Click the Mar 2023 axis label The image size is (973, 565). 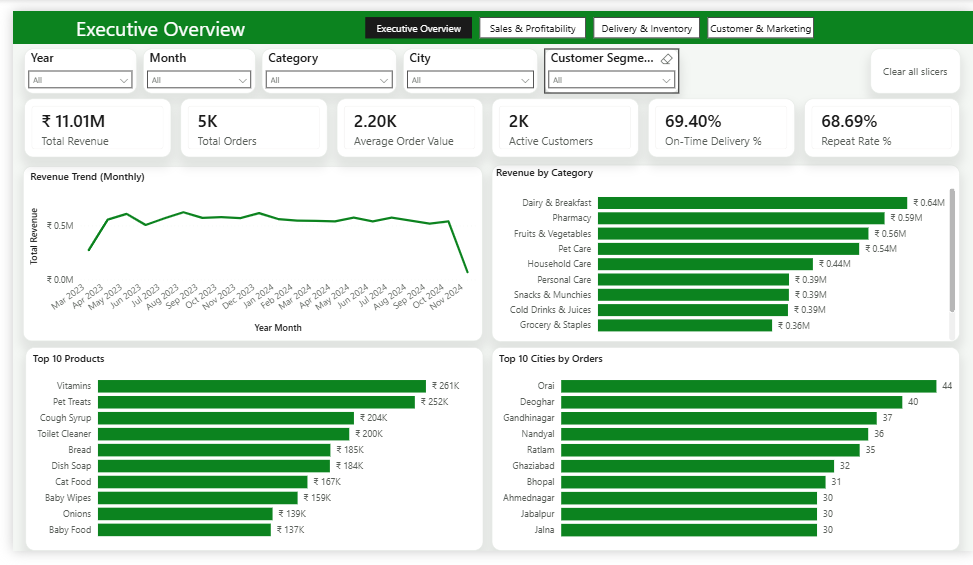(x=68, y=297)
